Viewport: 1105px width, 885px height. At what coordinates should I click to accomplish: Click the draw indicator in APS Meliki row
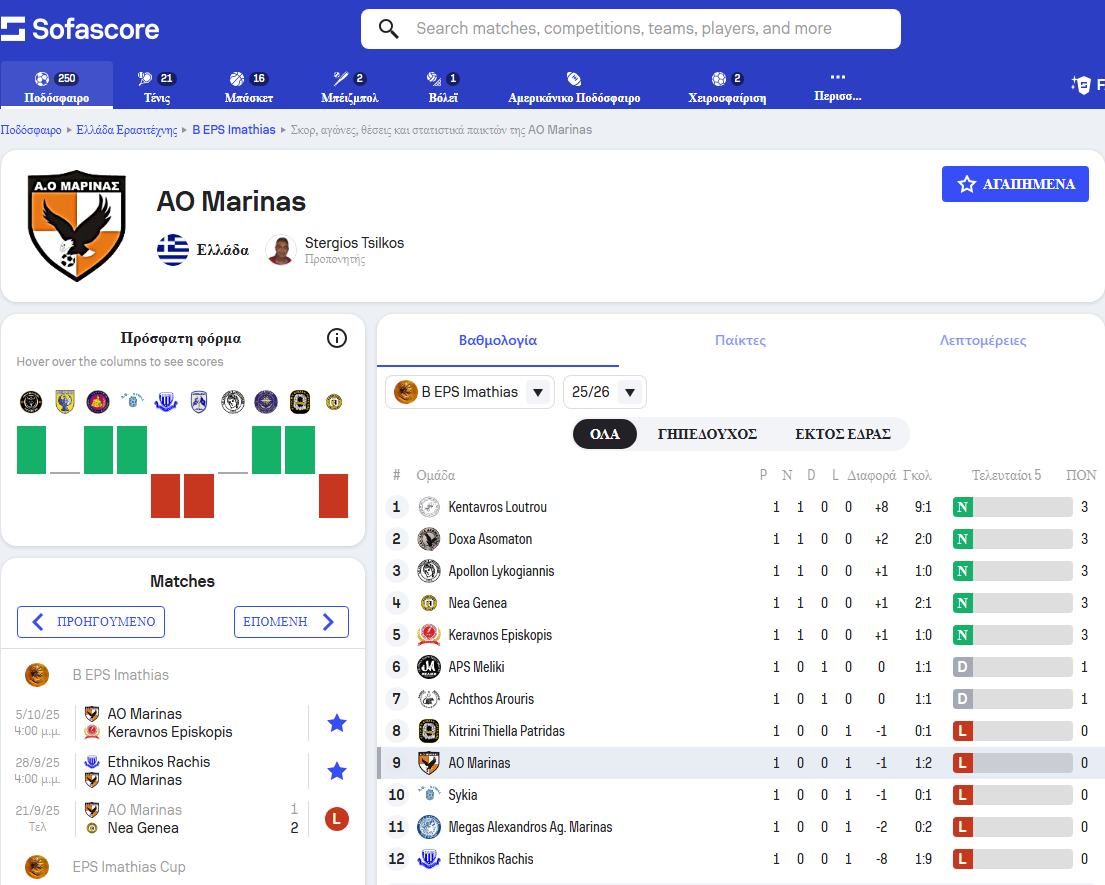click(963, 667)
